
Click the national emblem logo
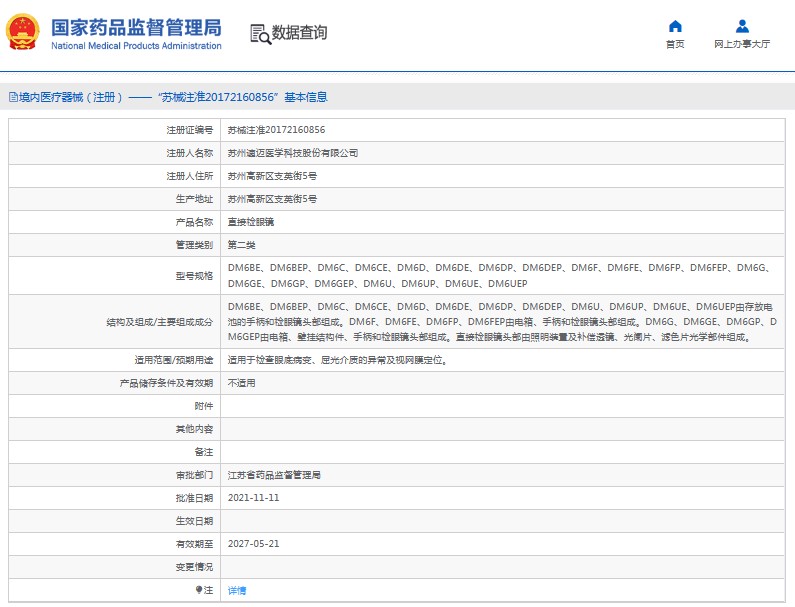click(x=22, y=32)
